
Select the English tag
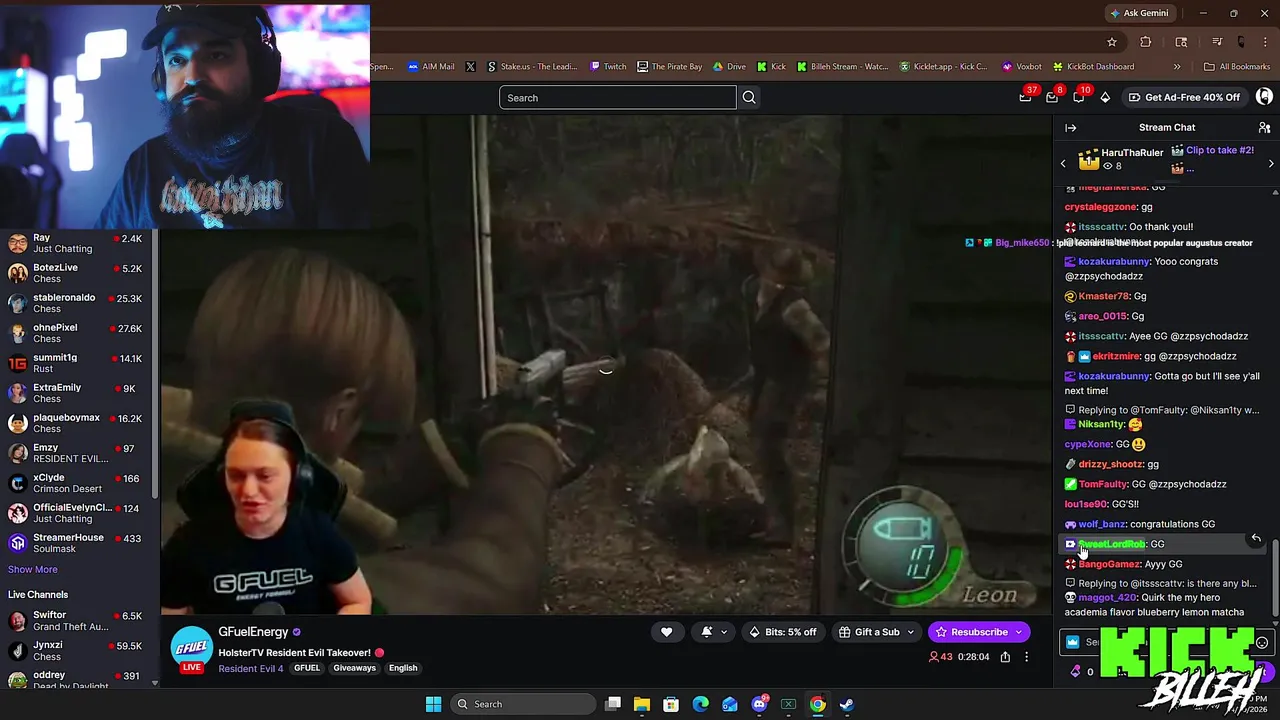click(403, 668)
